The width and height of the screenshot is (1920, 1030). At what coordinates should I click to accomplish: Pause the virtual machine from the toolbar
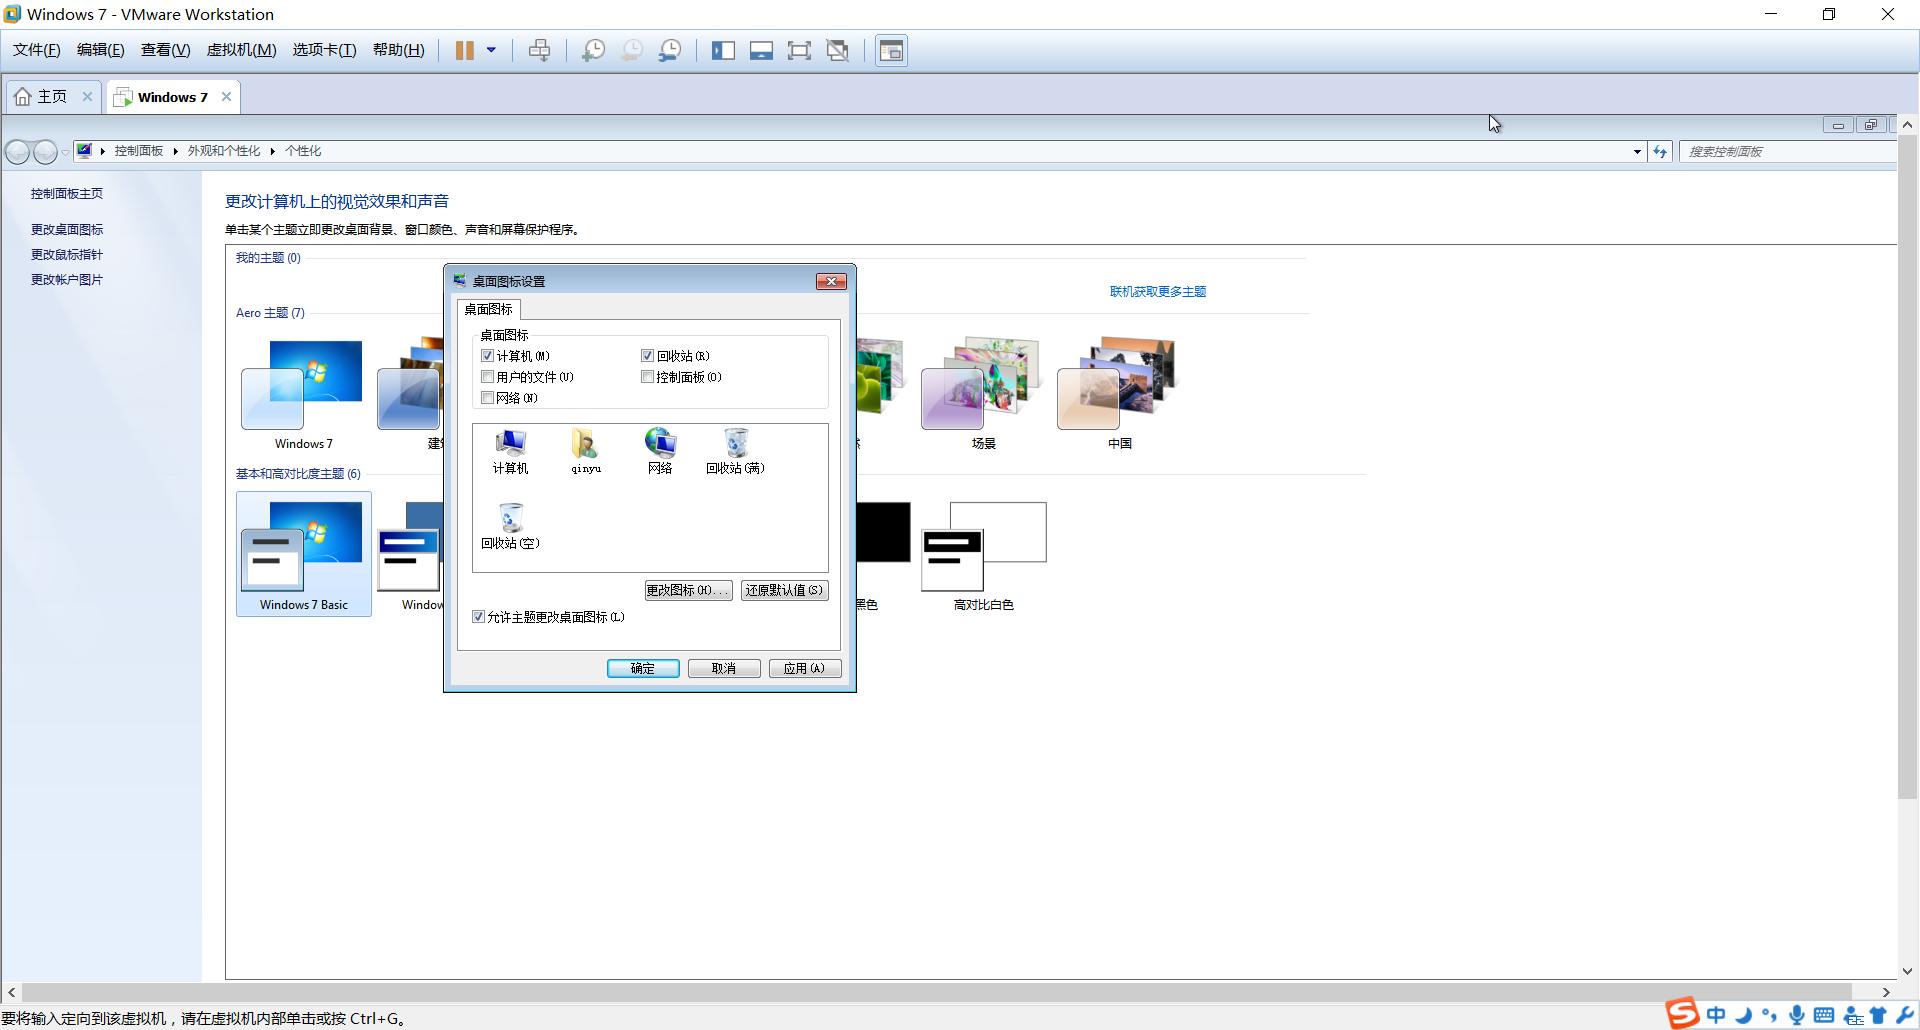(x=465, y=50)
